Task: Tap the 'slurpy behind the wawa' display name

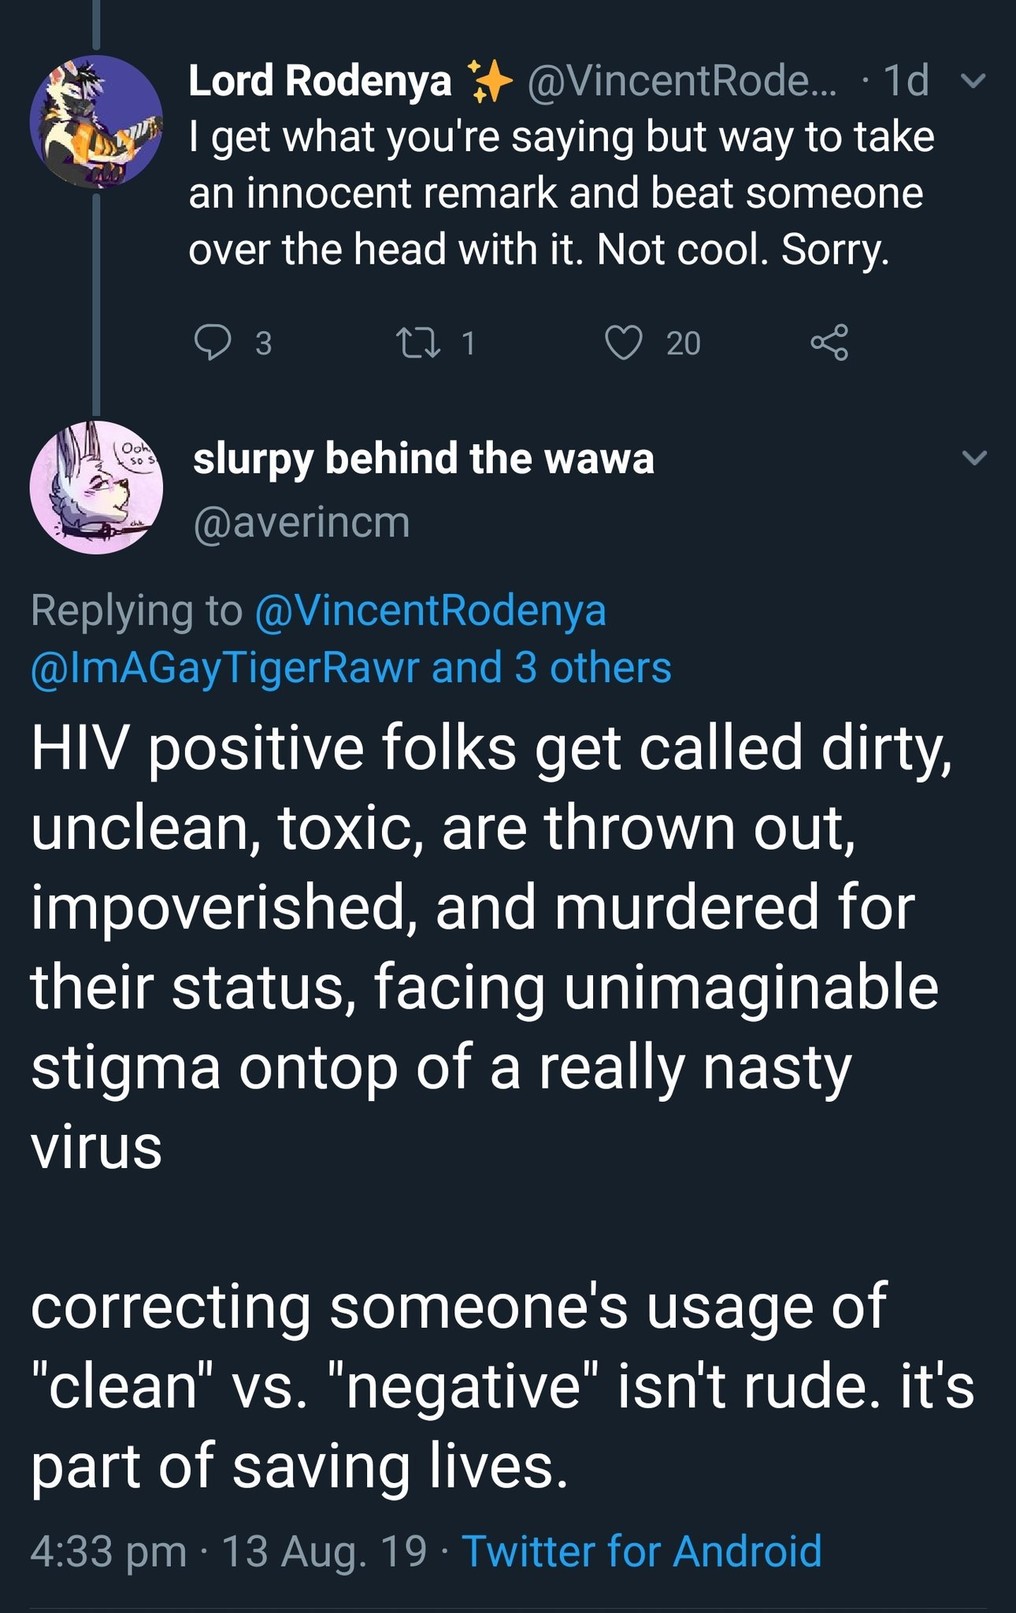Action: coord(423,458)
